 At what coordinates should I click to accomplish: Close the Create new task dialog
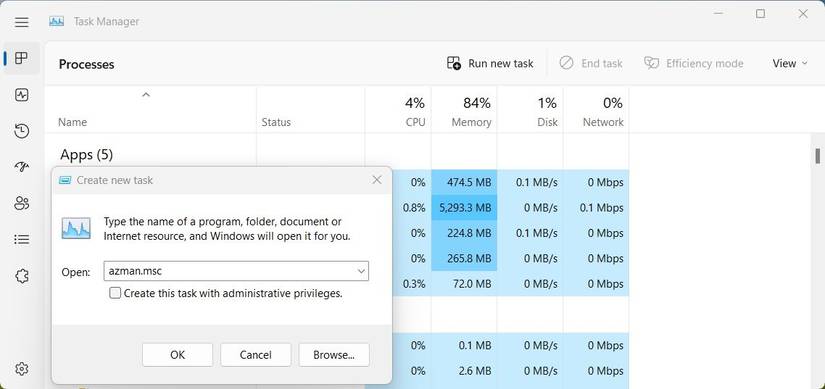coord(377,180)
